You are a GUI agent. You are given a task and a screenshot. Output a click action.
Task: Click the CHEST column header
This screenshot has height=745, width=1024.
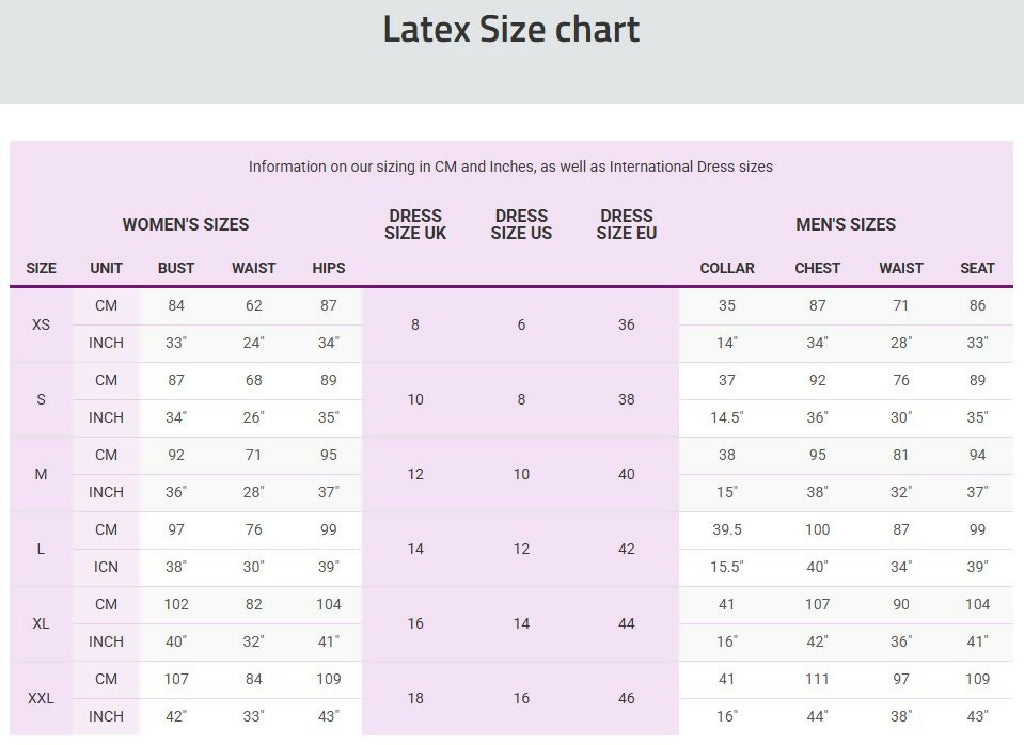point(817,268)
